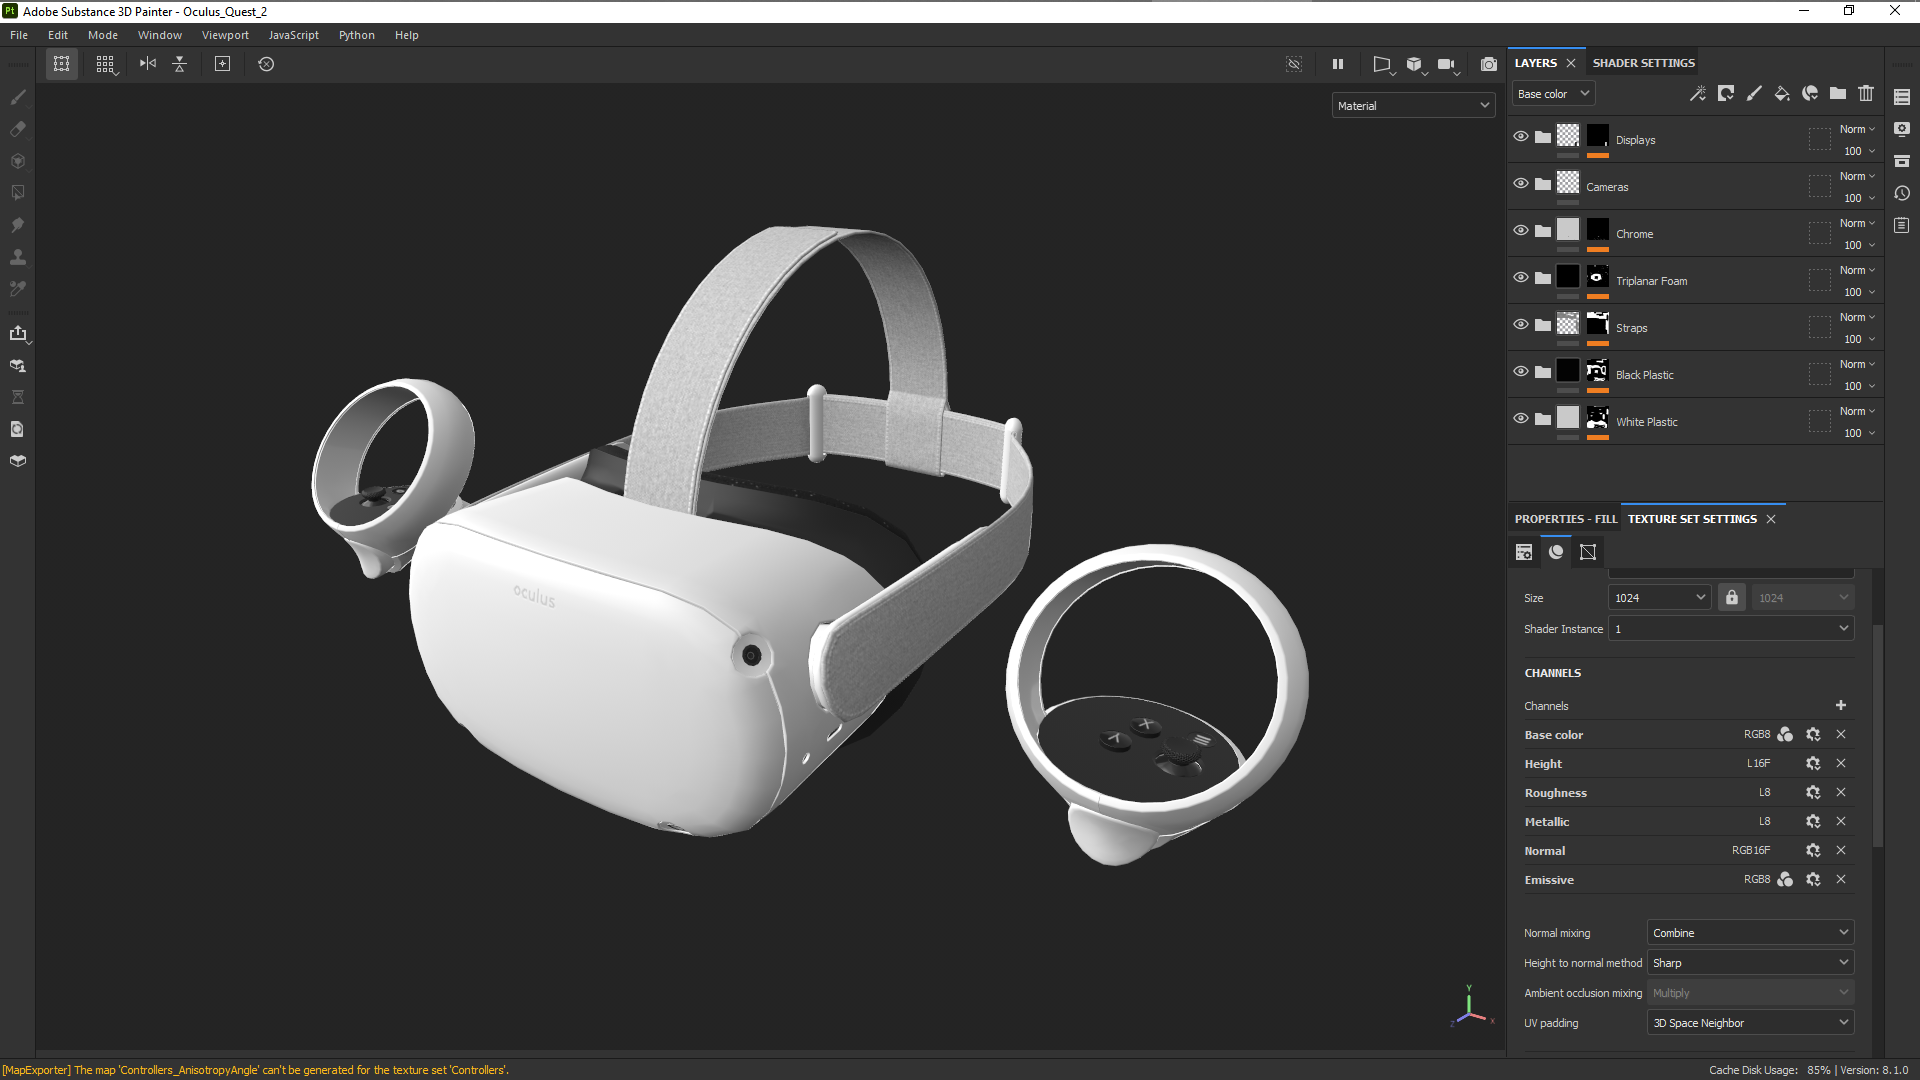
Task: Open the Base color channel dropdown
Action: [x=1552, y=94]
